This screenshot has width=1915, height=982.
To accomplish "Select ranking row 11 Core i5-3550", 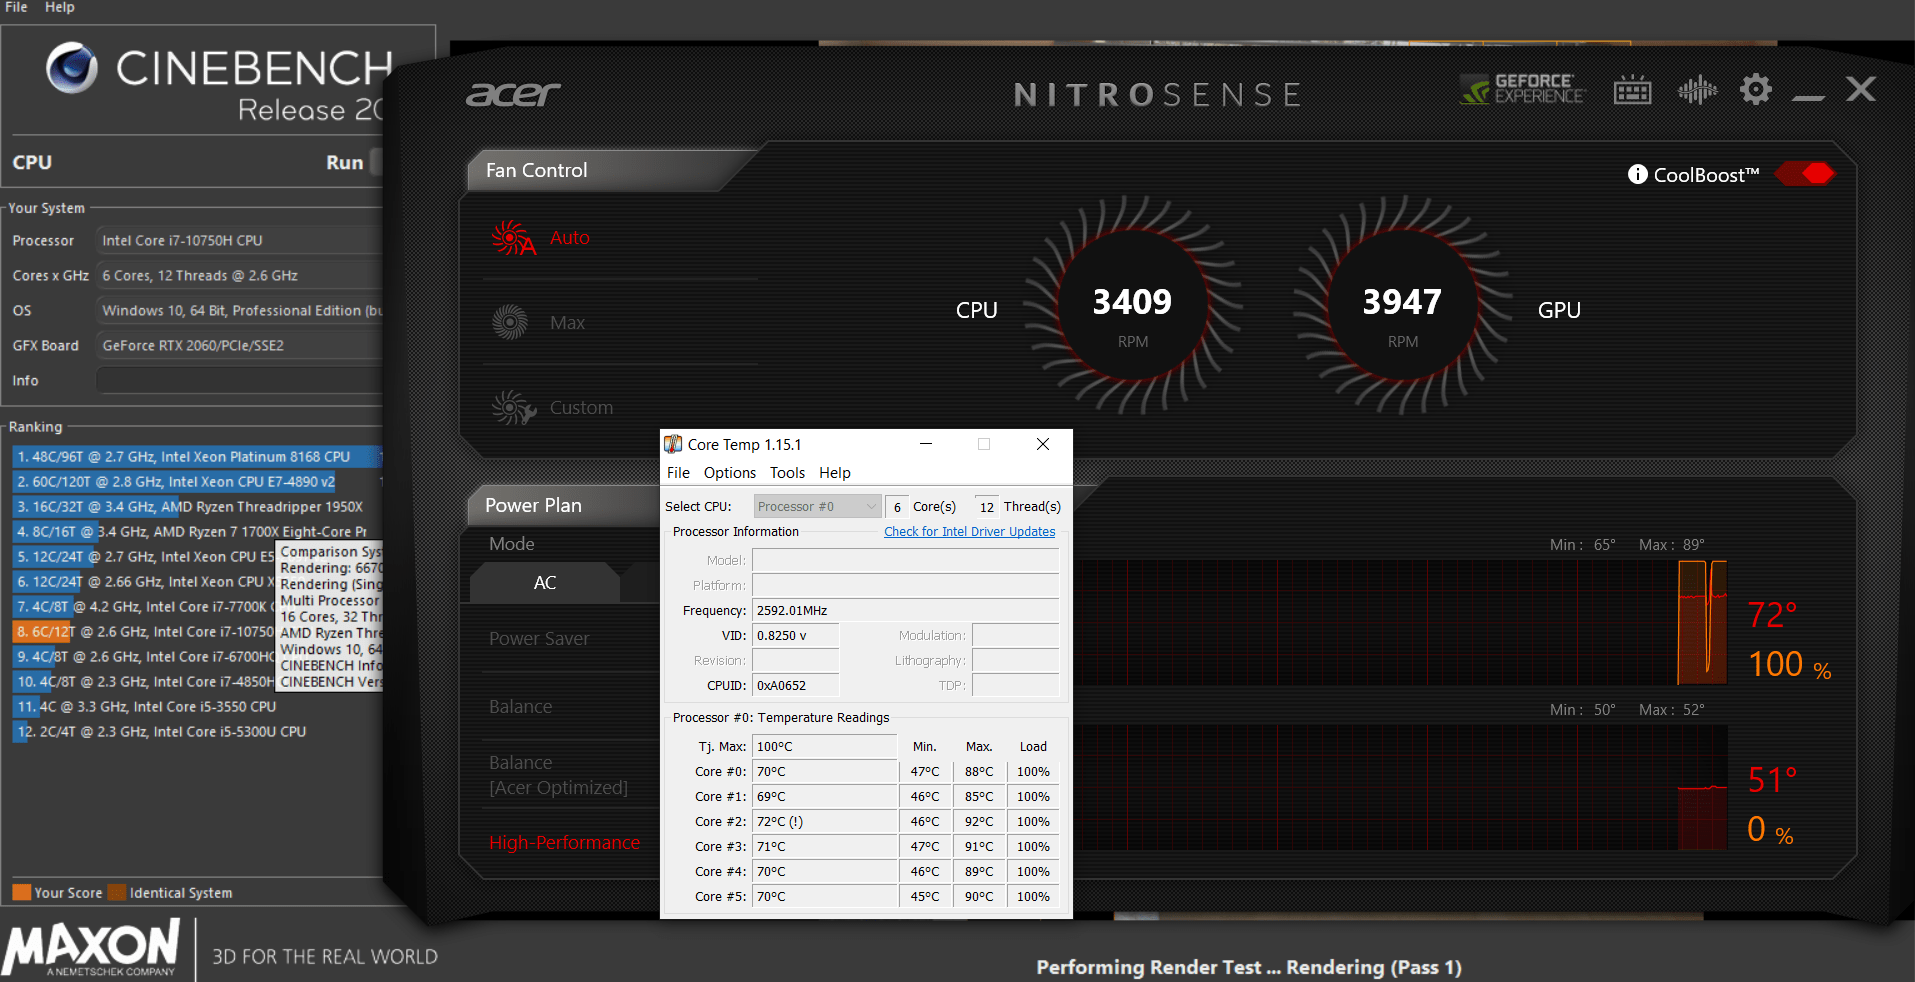I will [197, 707].
